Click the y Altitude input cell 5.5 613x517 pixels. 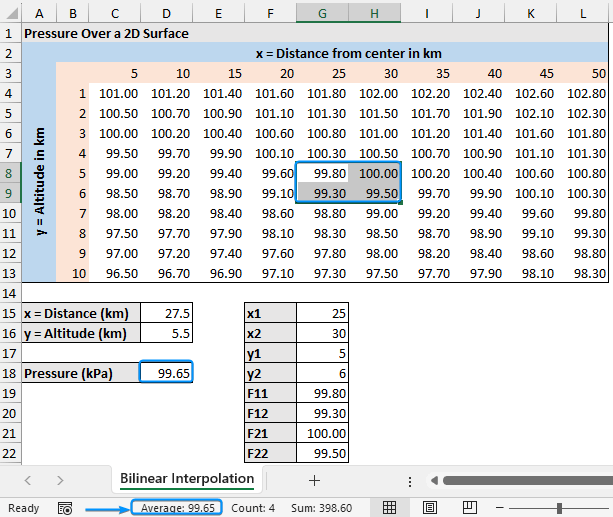(x=167, y=333)
